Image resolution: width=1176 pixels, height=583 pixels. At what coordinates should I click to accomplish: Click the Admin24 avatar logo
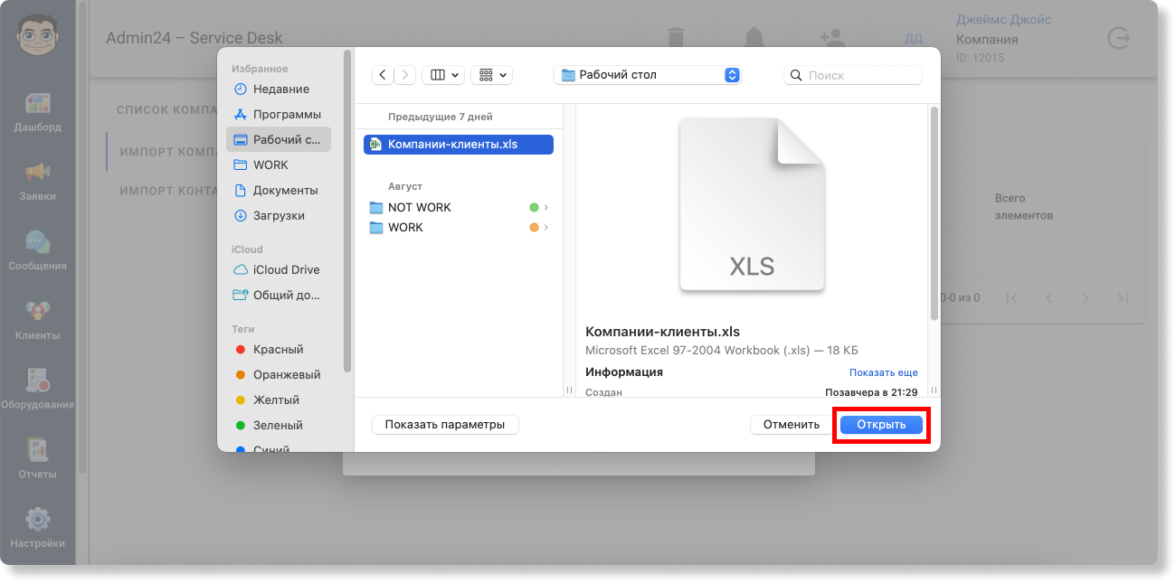point(38,35)
